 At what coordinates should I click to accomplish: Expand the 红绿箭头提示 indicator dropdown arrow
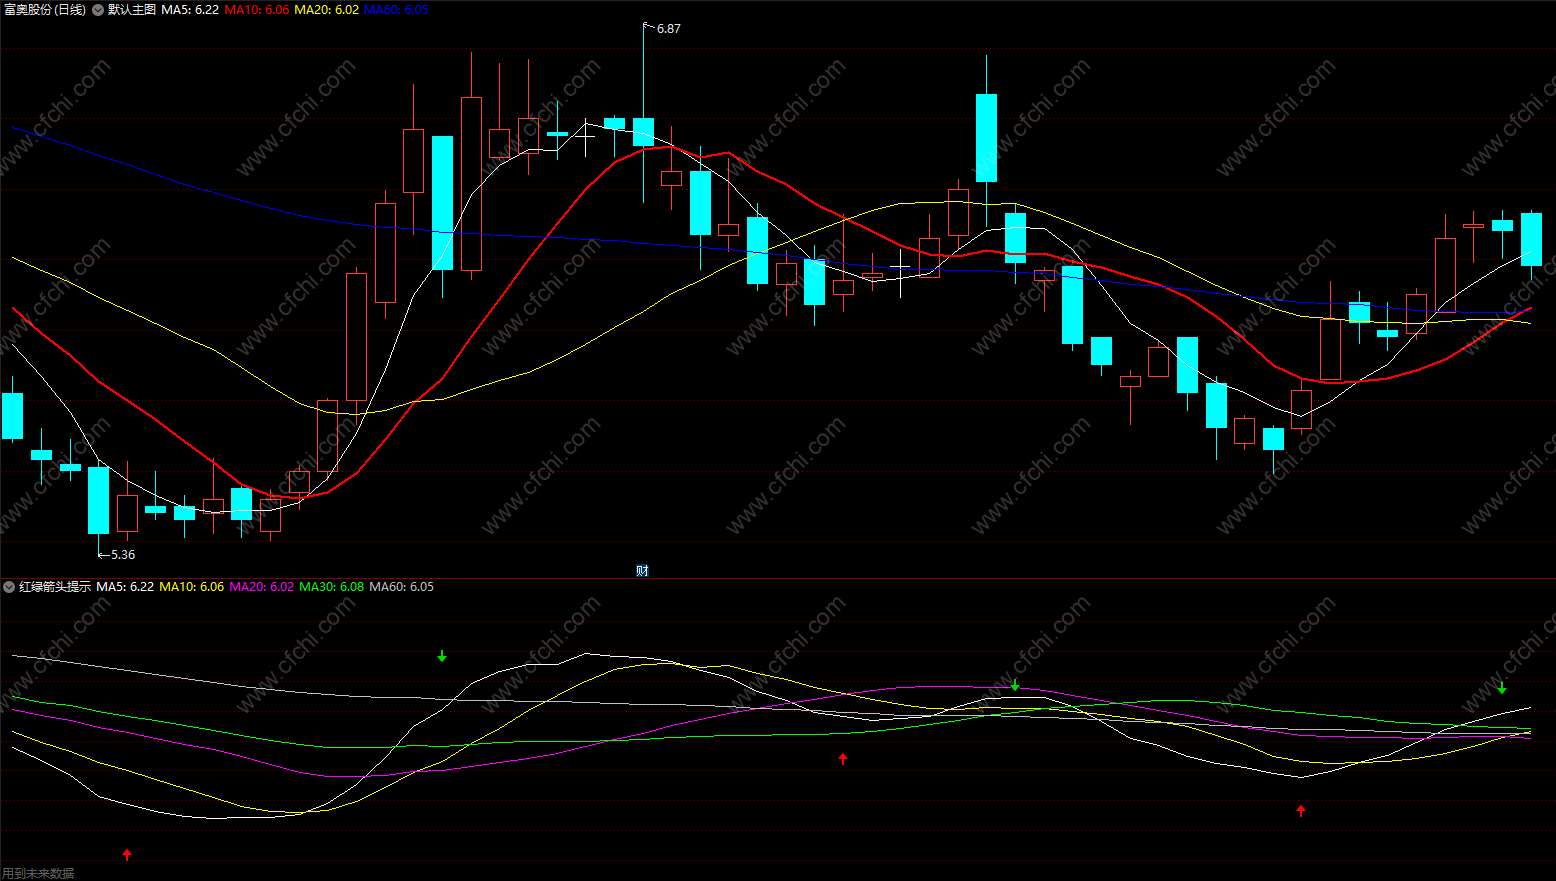(9, 587)
